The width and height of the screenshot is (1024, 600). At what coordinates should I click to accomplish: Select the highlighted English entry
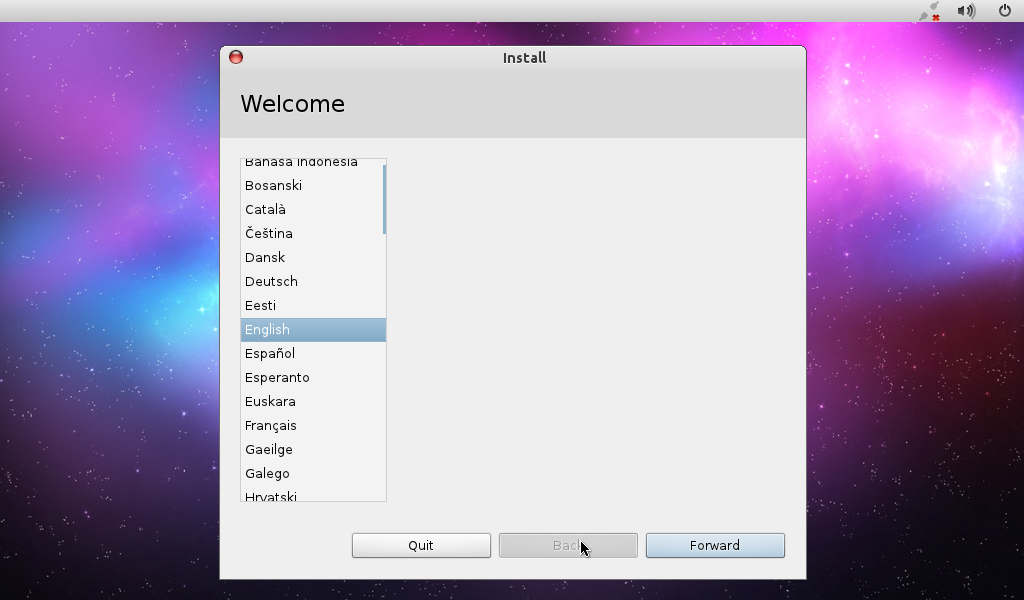(267, 330)
